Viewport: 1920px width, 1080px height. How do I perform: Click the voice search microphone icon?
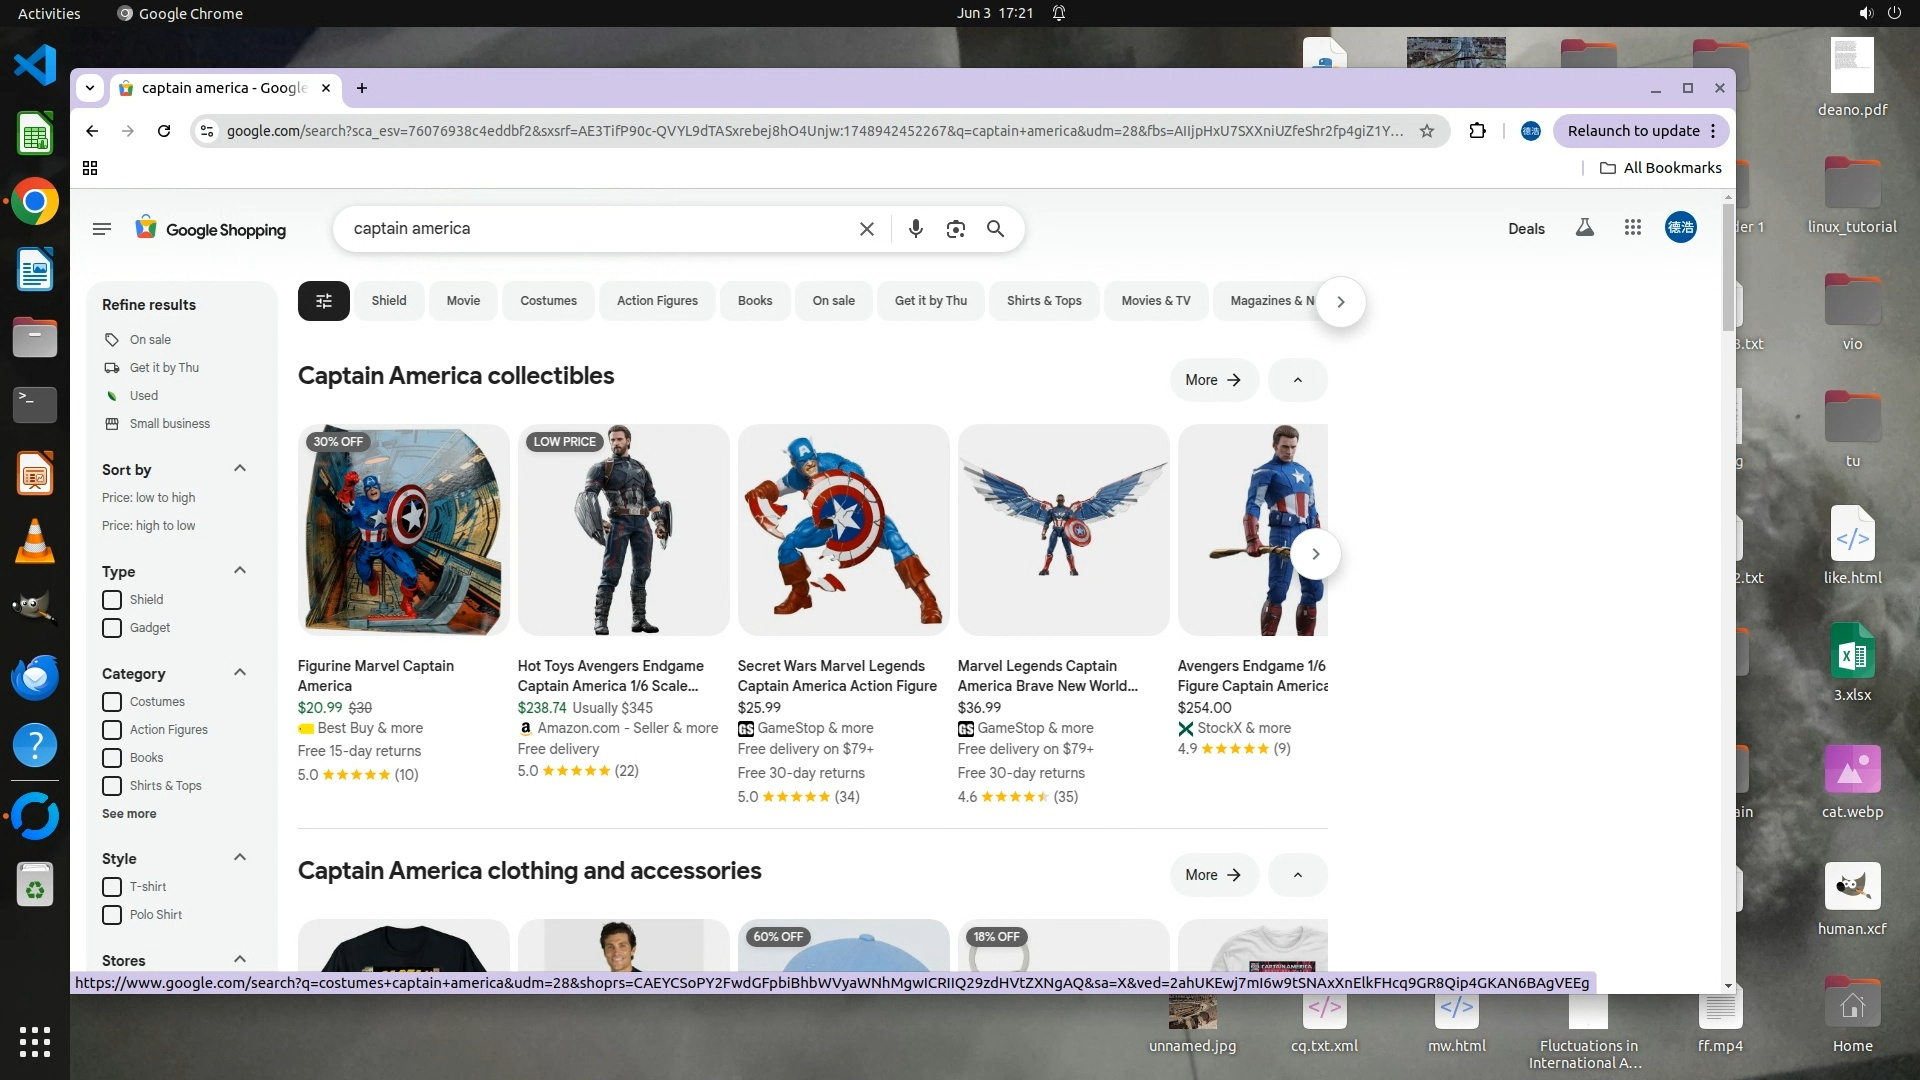[x=915, y=229]
